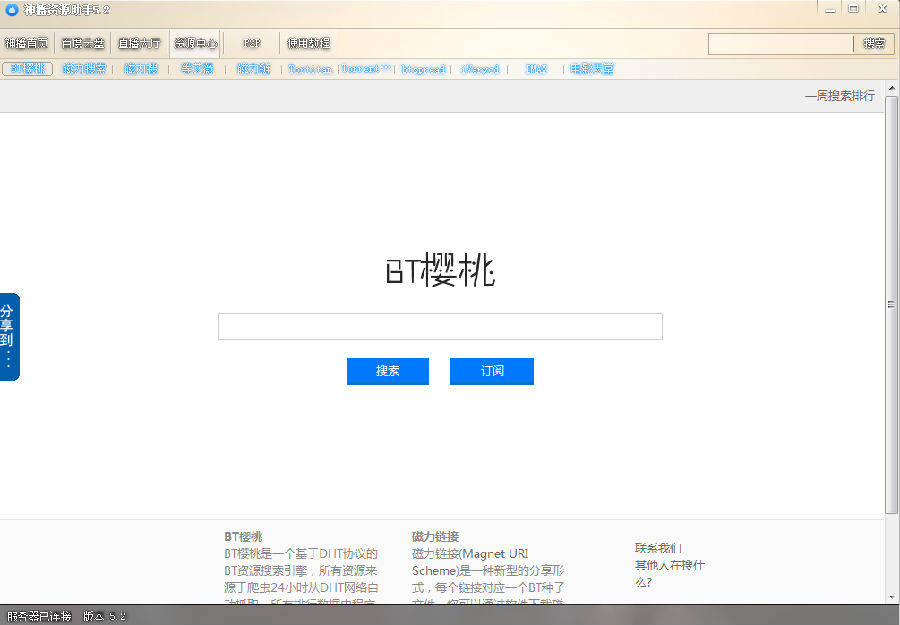Select the BT樱桃 source button
The width and height of the screenshot is (900, 625).
click(27, 69)
